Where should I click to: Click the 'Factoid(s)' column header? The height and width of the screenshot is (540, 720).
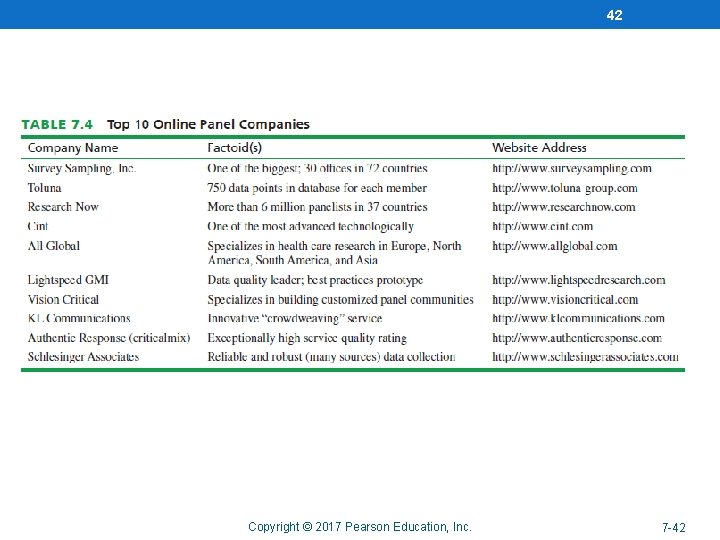[235, 148]
